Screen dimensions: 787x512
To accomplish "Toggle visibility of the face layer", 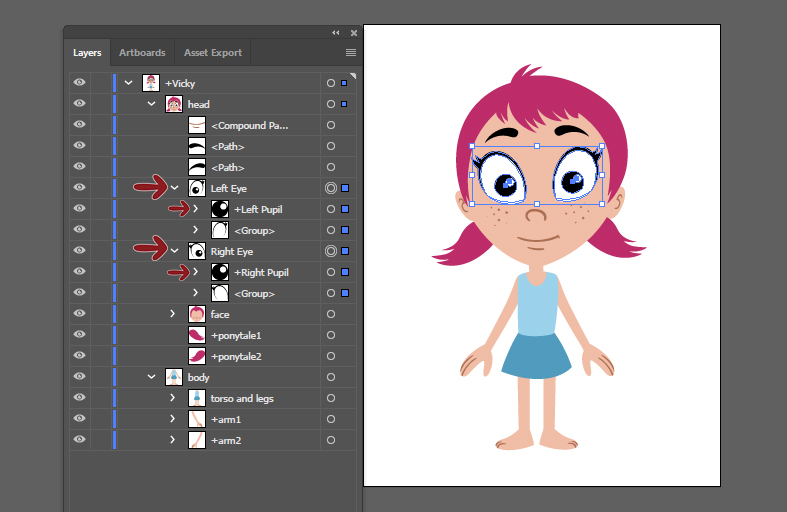I will (x=80, y=314).
